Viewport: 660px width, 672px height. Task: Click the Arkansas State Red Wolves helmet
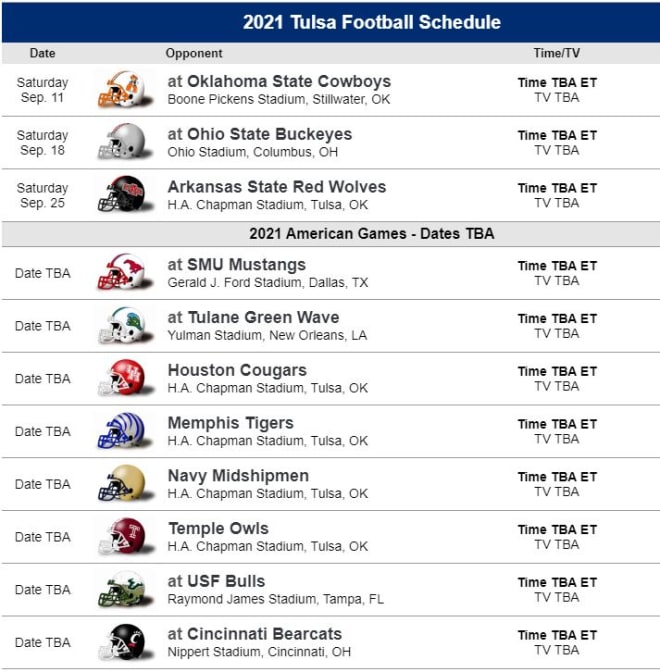125,195
